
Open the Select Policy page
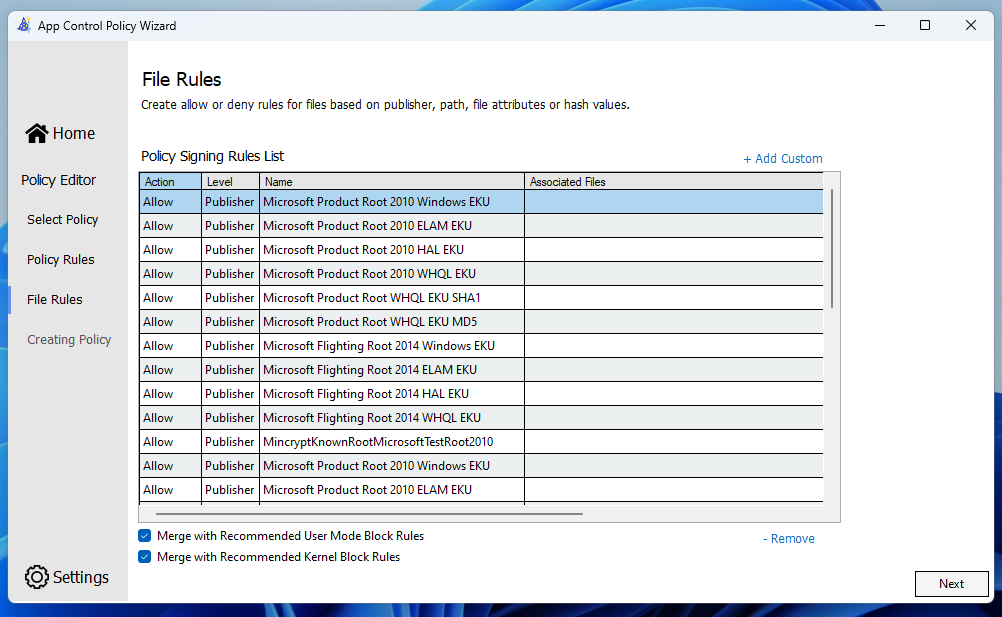(62, 219)
